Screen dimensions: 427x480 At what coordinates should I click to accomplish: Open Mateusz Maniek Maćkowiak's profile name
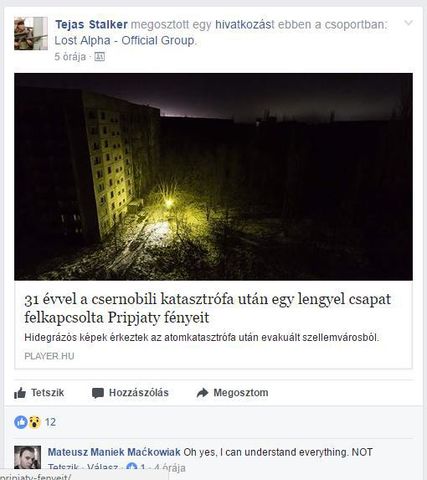pos(114,452)
